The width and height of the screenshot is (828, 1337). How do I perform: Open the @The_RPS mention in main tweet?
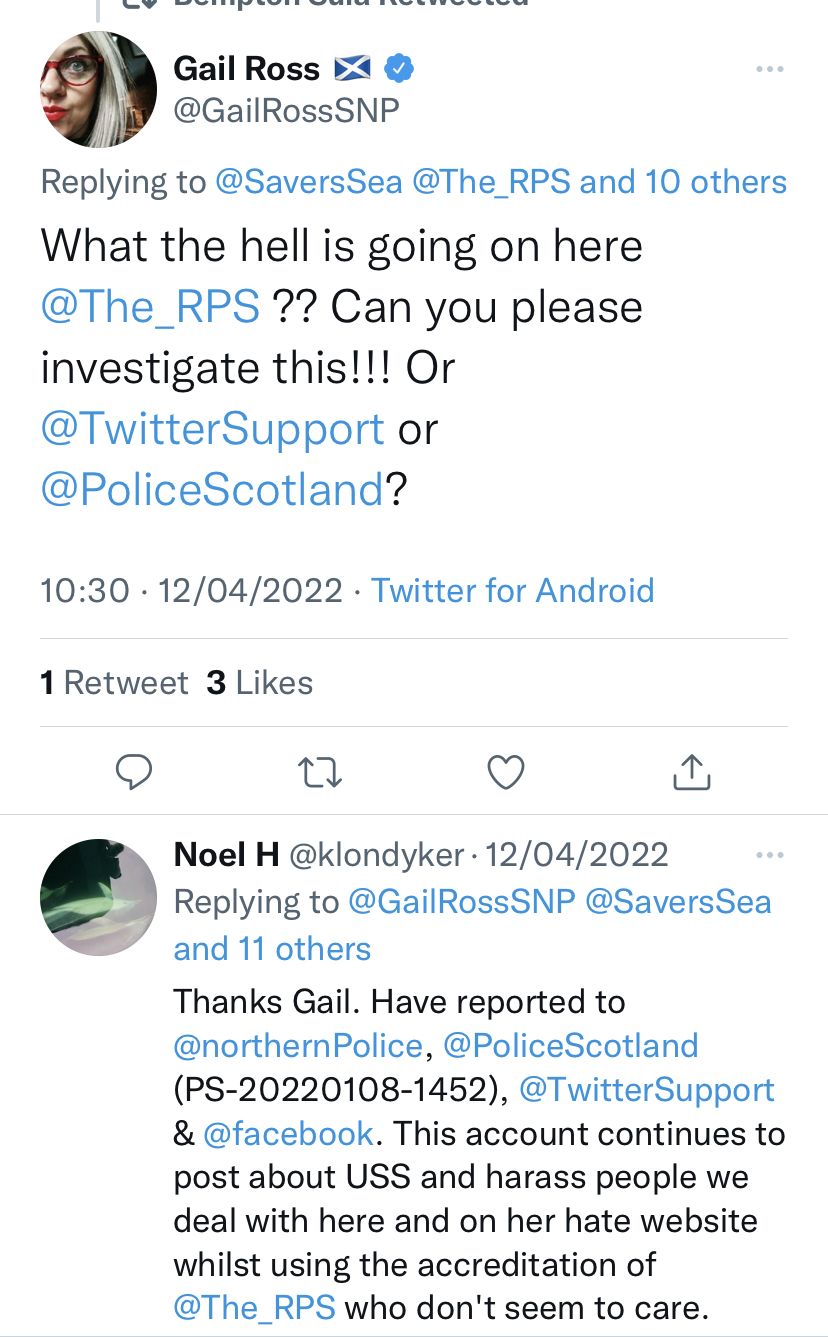coord(150,307)
